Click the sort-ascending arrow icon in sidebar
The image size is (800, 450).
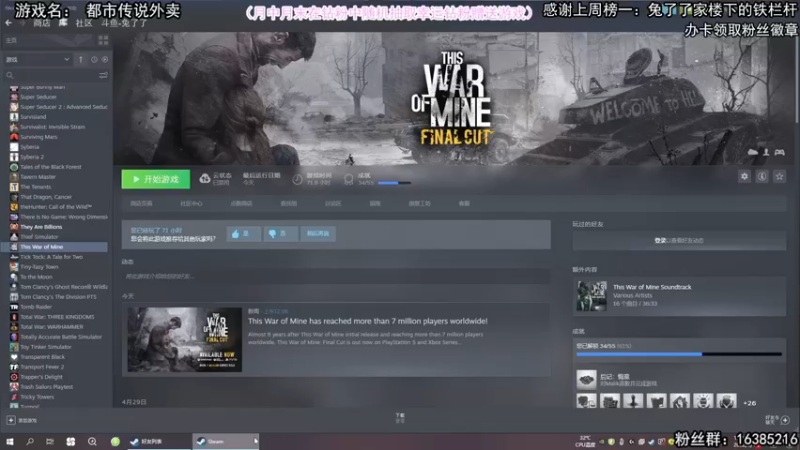[81, 60]
